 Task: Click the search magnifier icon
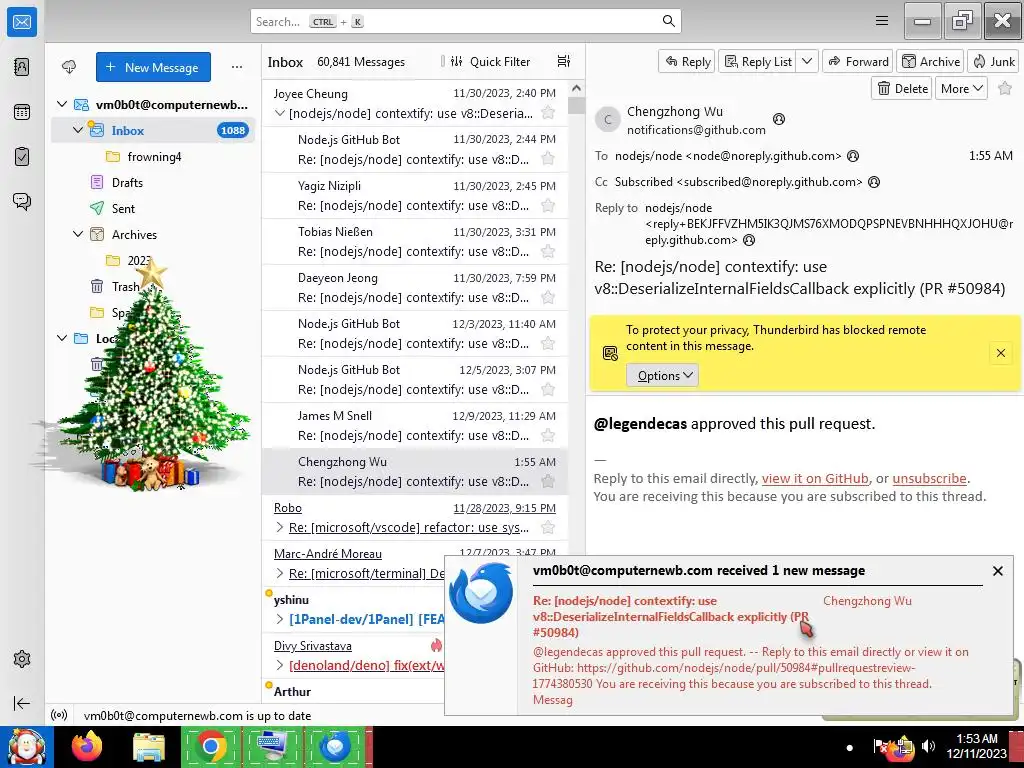coord(668,21)
